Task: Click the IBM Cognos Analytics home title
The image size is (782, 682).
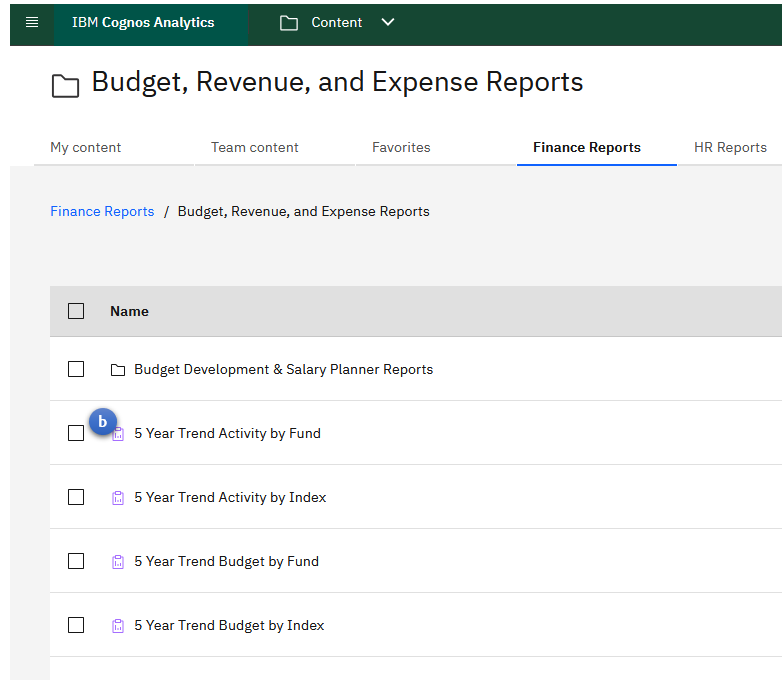Action: 143,22
